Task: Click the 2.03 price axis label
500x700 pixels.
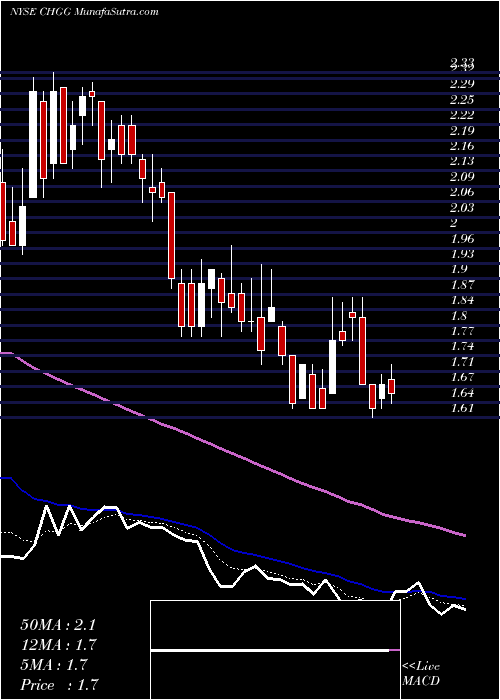Action: 462,208
